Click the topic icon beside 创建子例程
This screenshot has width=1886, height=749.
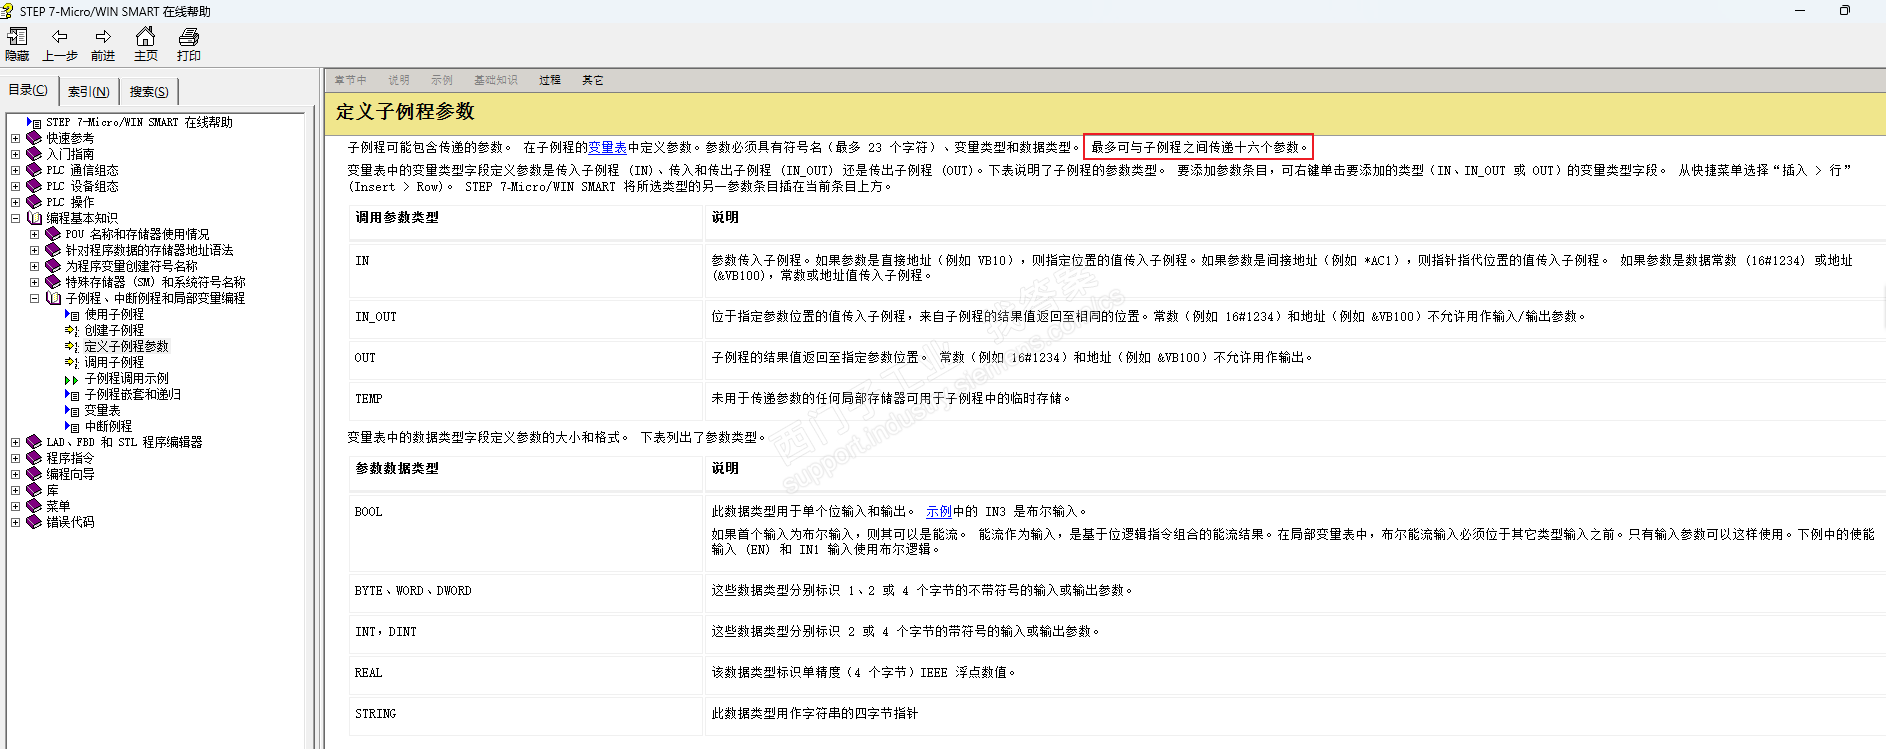point(72,330)
